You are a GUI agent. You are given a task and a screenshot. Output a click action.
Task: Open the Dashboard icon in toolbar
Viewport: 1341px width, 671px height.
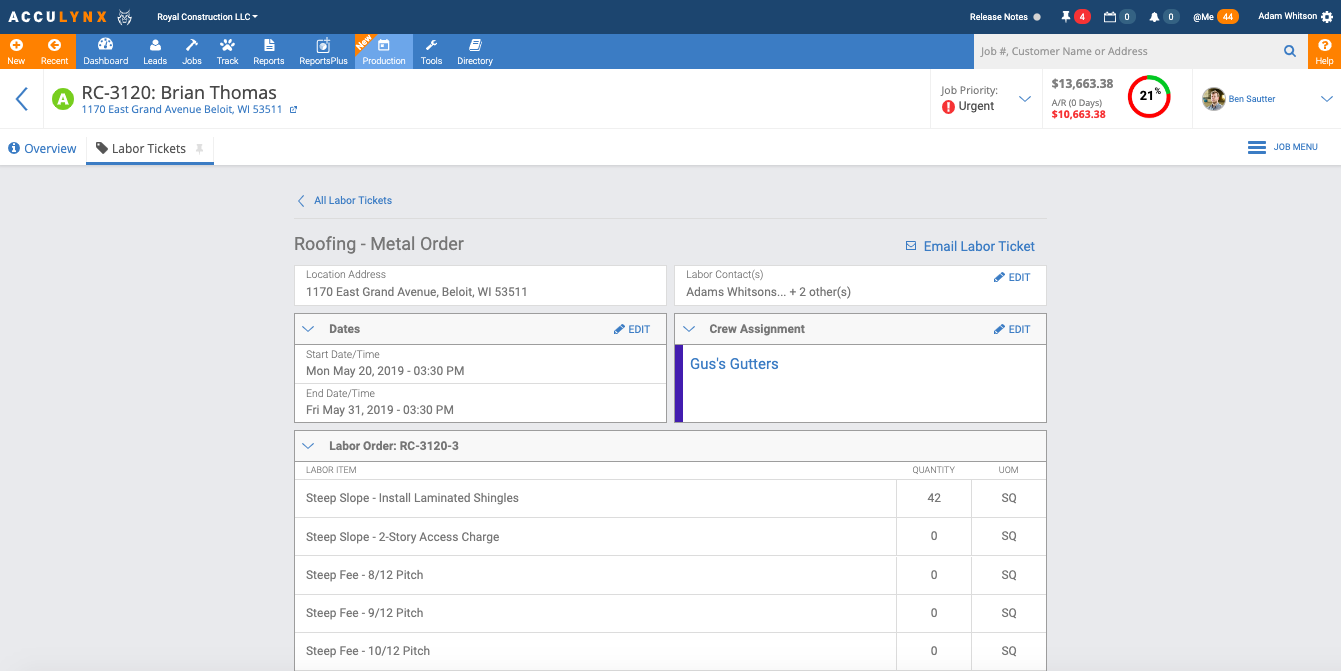pos(105,46)
